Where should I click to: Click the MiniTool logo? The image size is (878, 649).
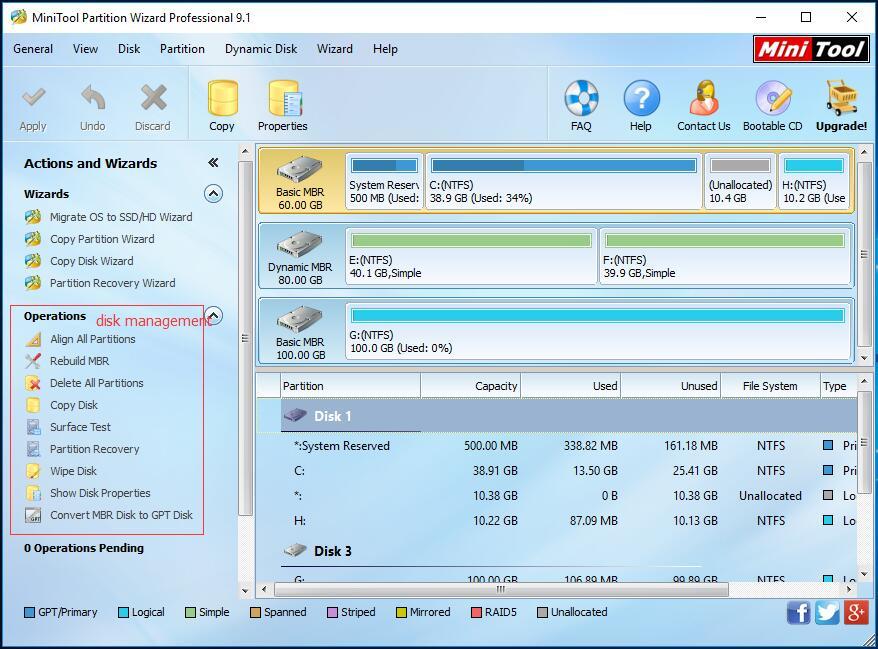[x=811, y=49]
